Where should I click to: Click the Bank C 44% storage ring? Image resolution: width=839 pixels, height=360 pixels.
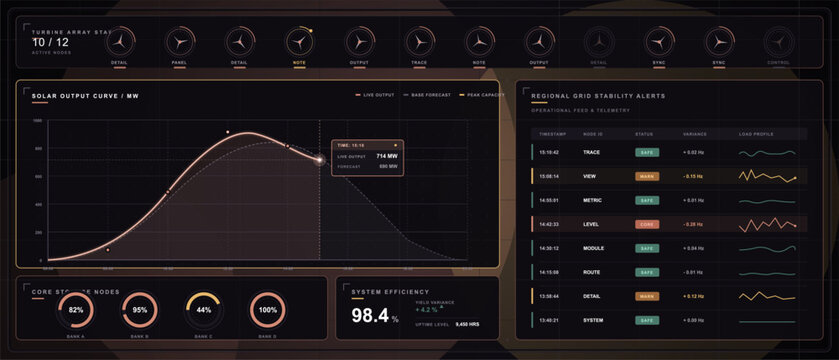point(203,310)
